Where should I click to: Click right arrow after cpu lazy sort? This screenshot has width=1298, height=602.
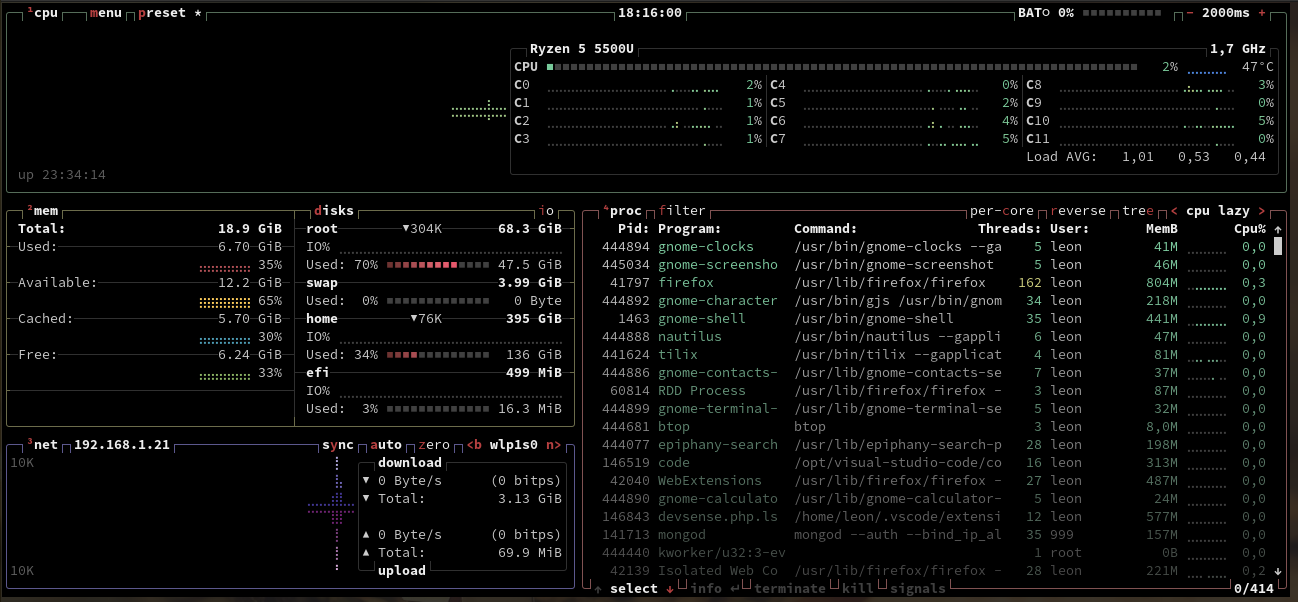pos(1262,211)
